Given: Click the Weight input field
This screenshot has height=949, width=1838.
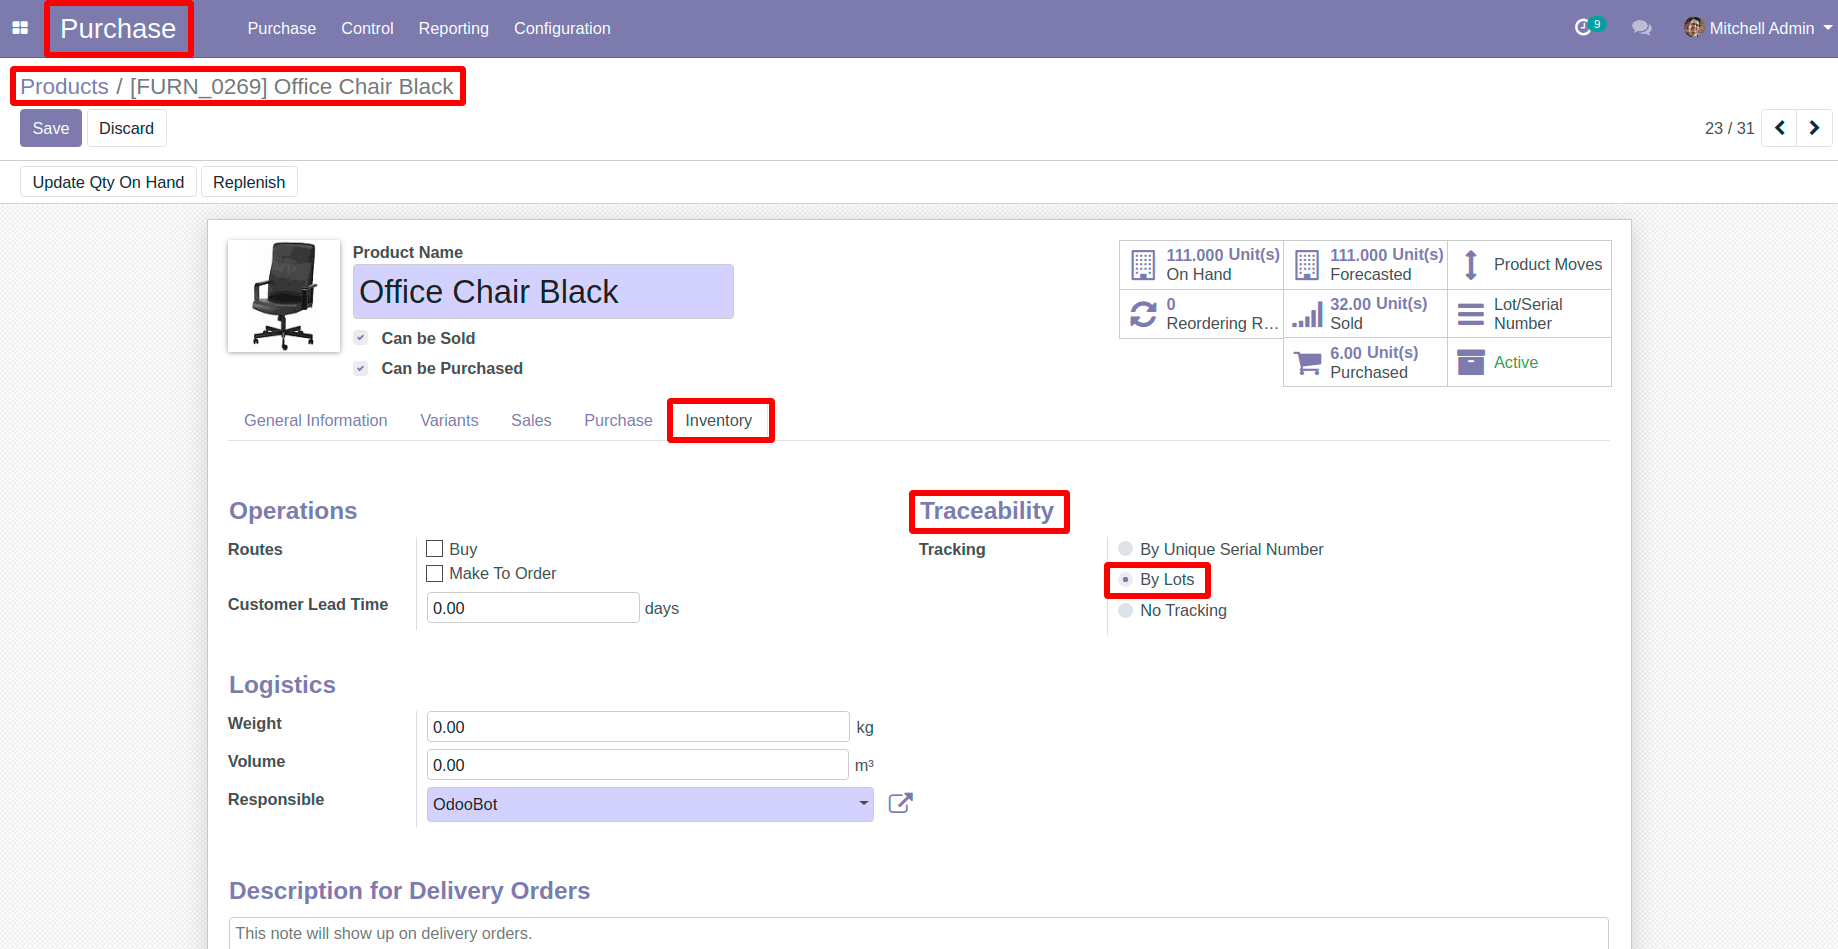Looking at the screenshot, I should [x=638, y=727].
